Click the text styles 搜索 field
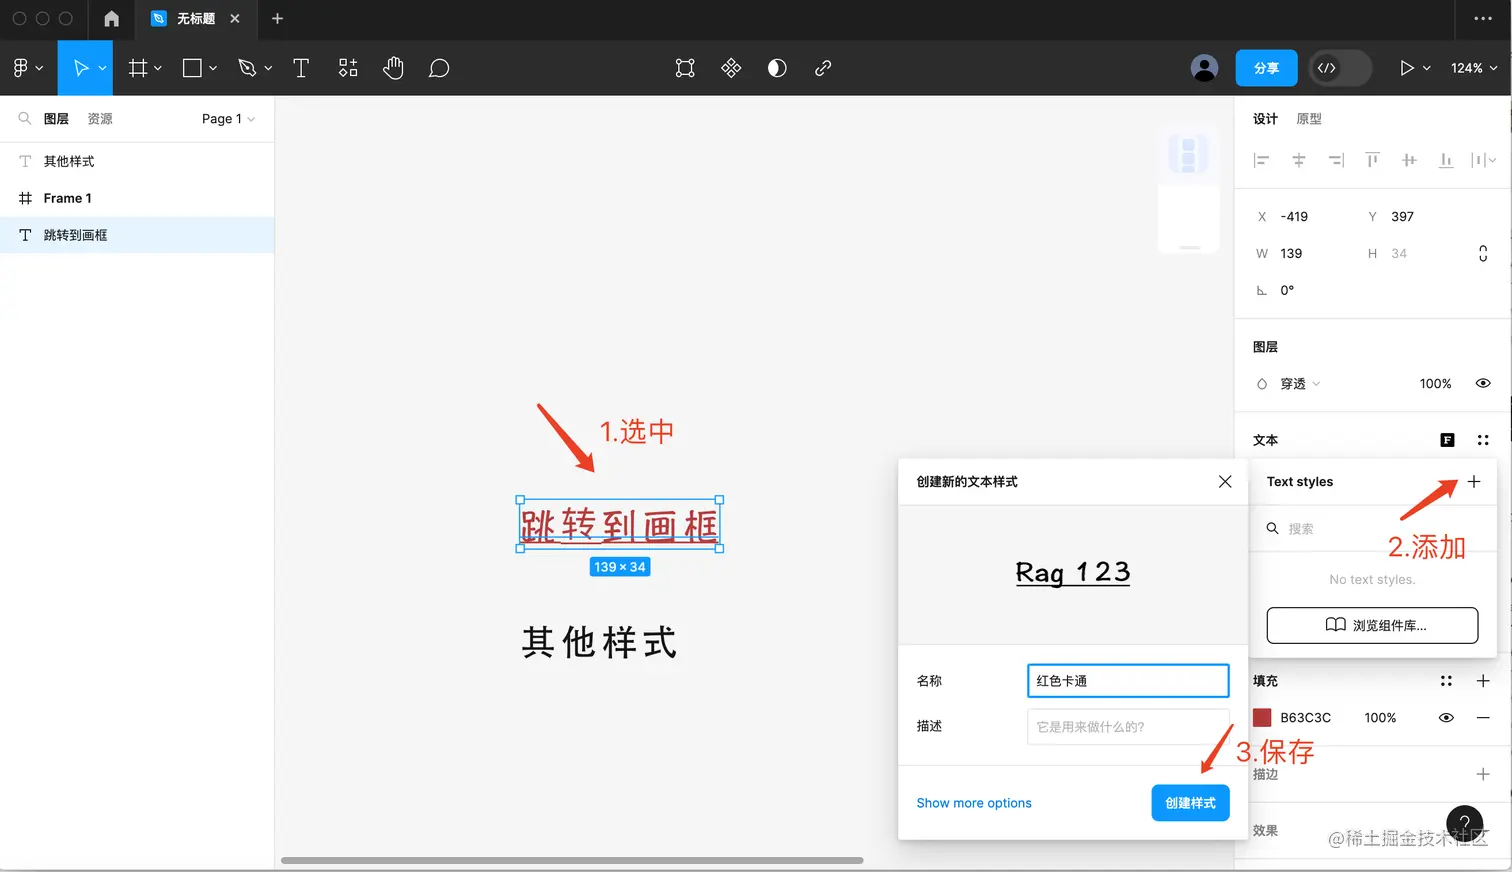Image resolution: width=1512 pixels, height=872 pixels. [1372, 529]
